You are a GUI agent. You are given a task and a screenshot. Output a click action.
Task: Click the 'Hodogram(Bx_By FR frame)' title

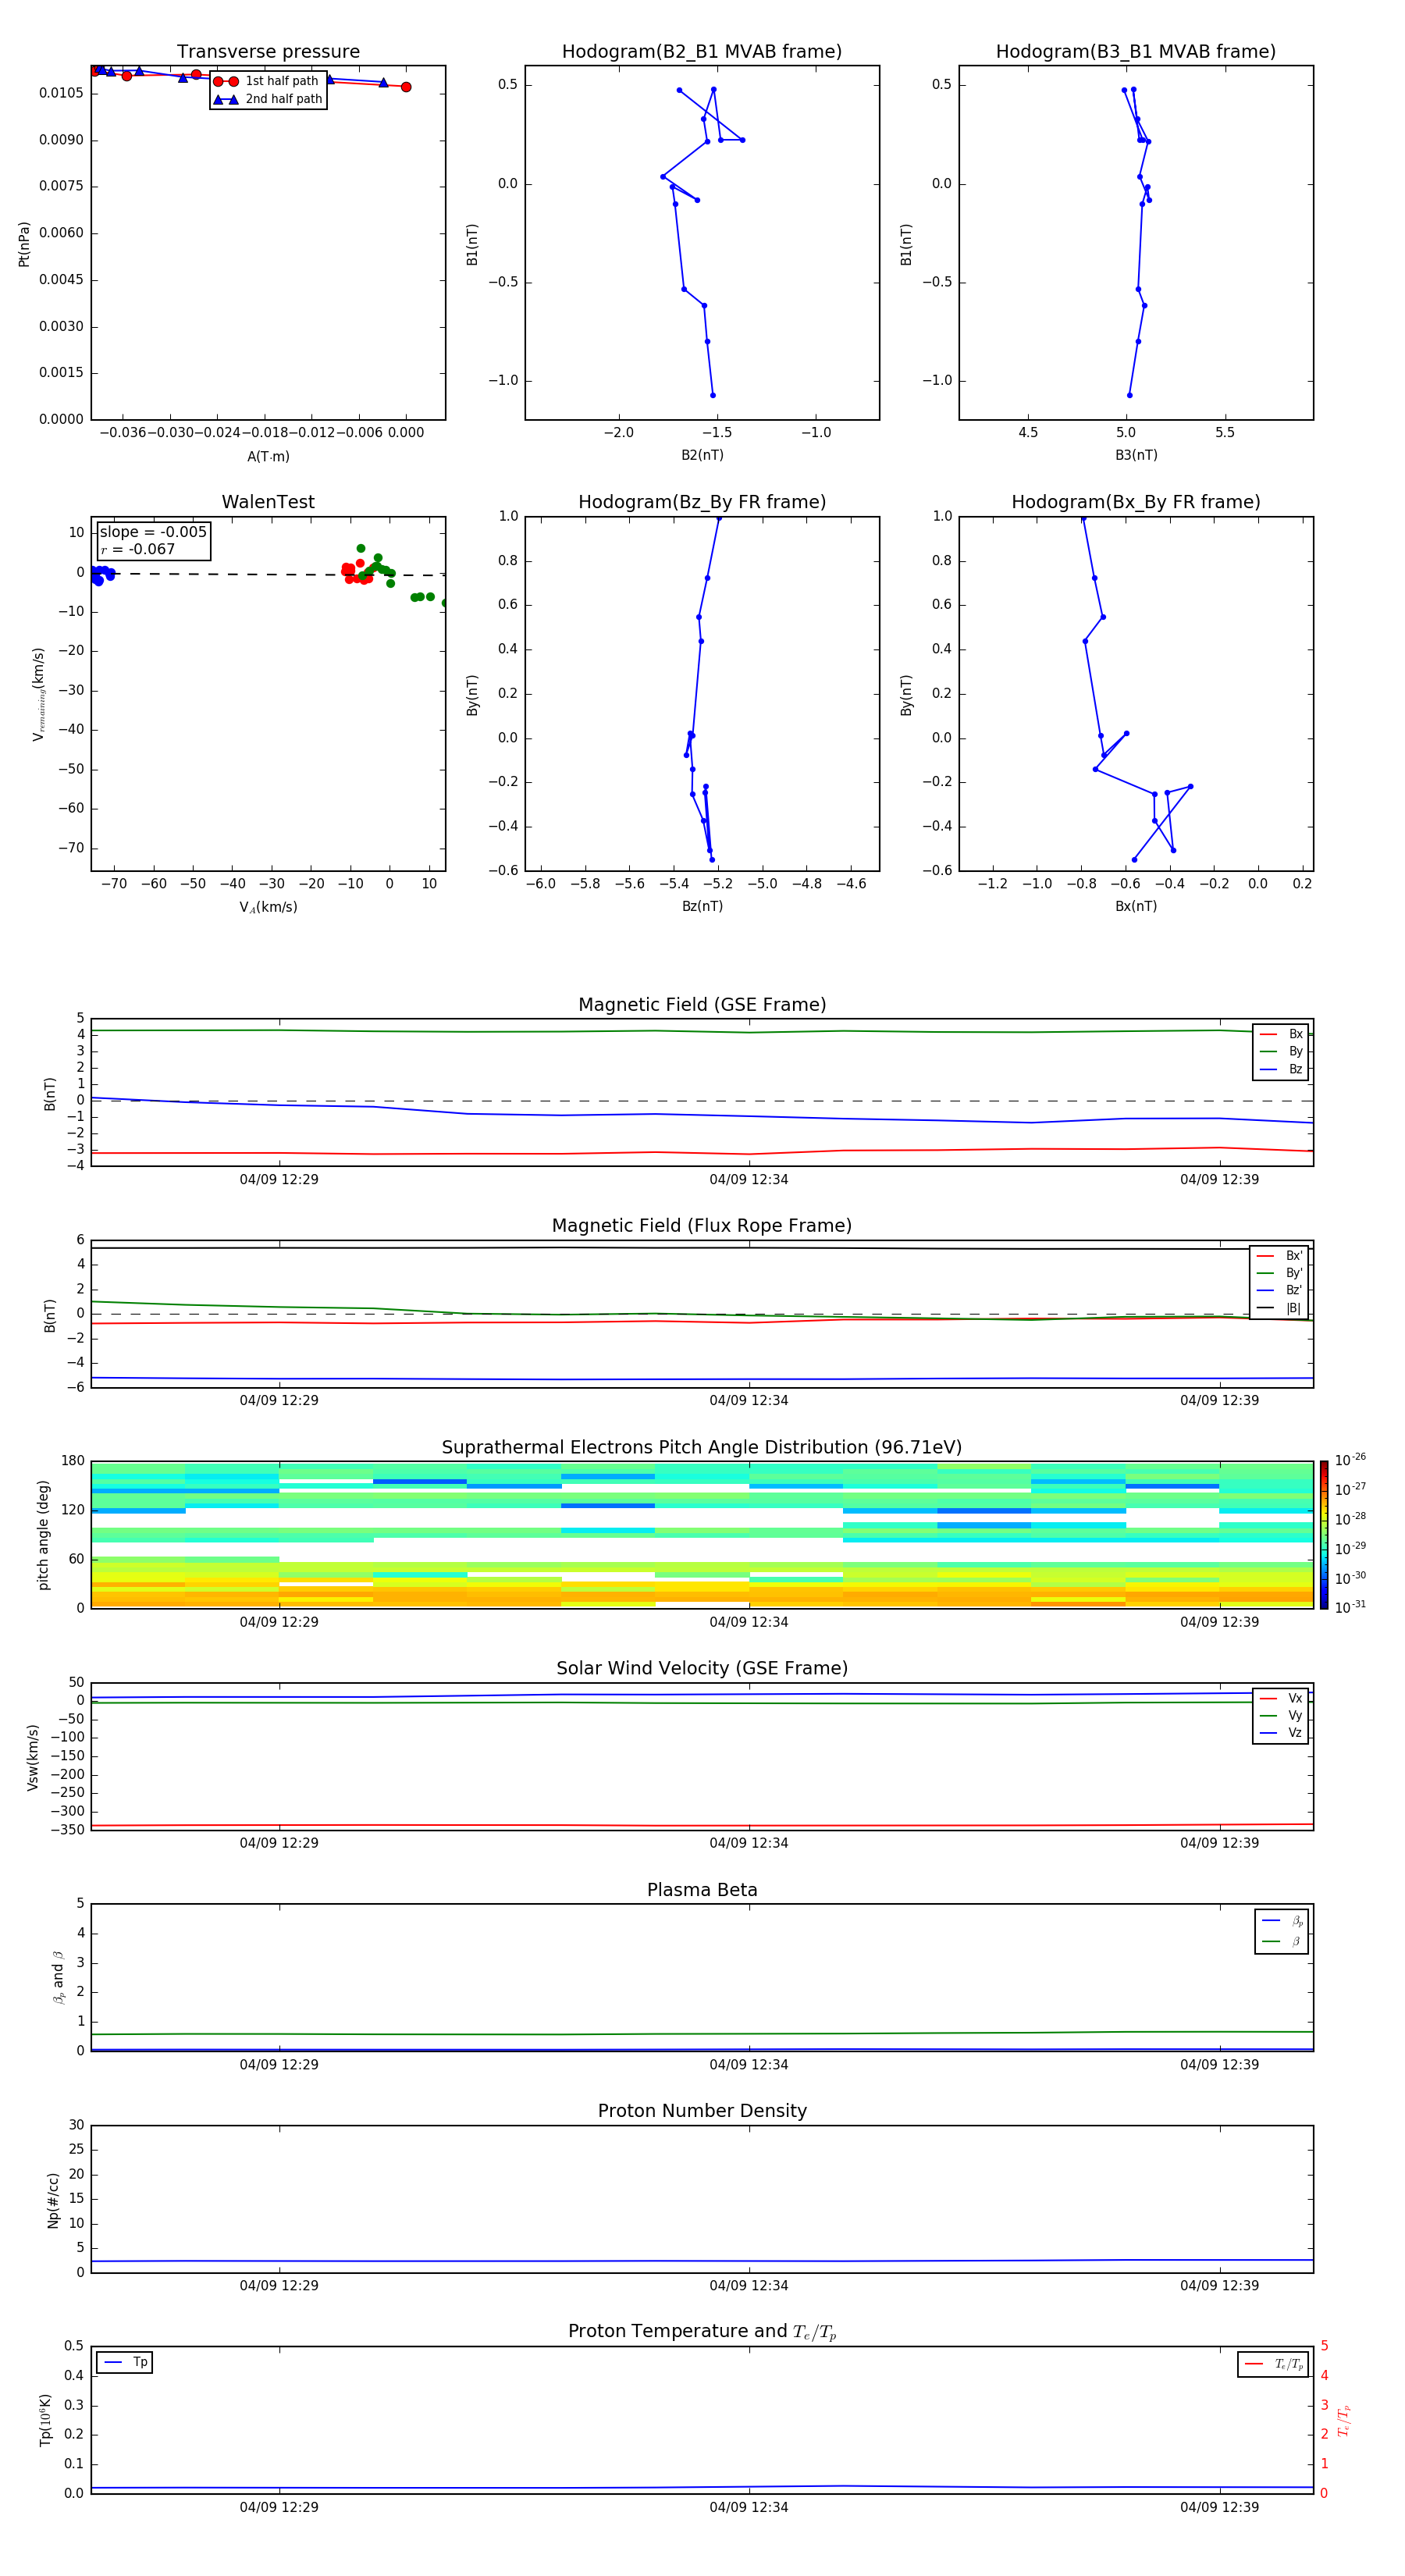(1136, 502)
